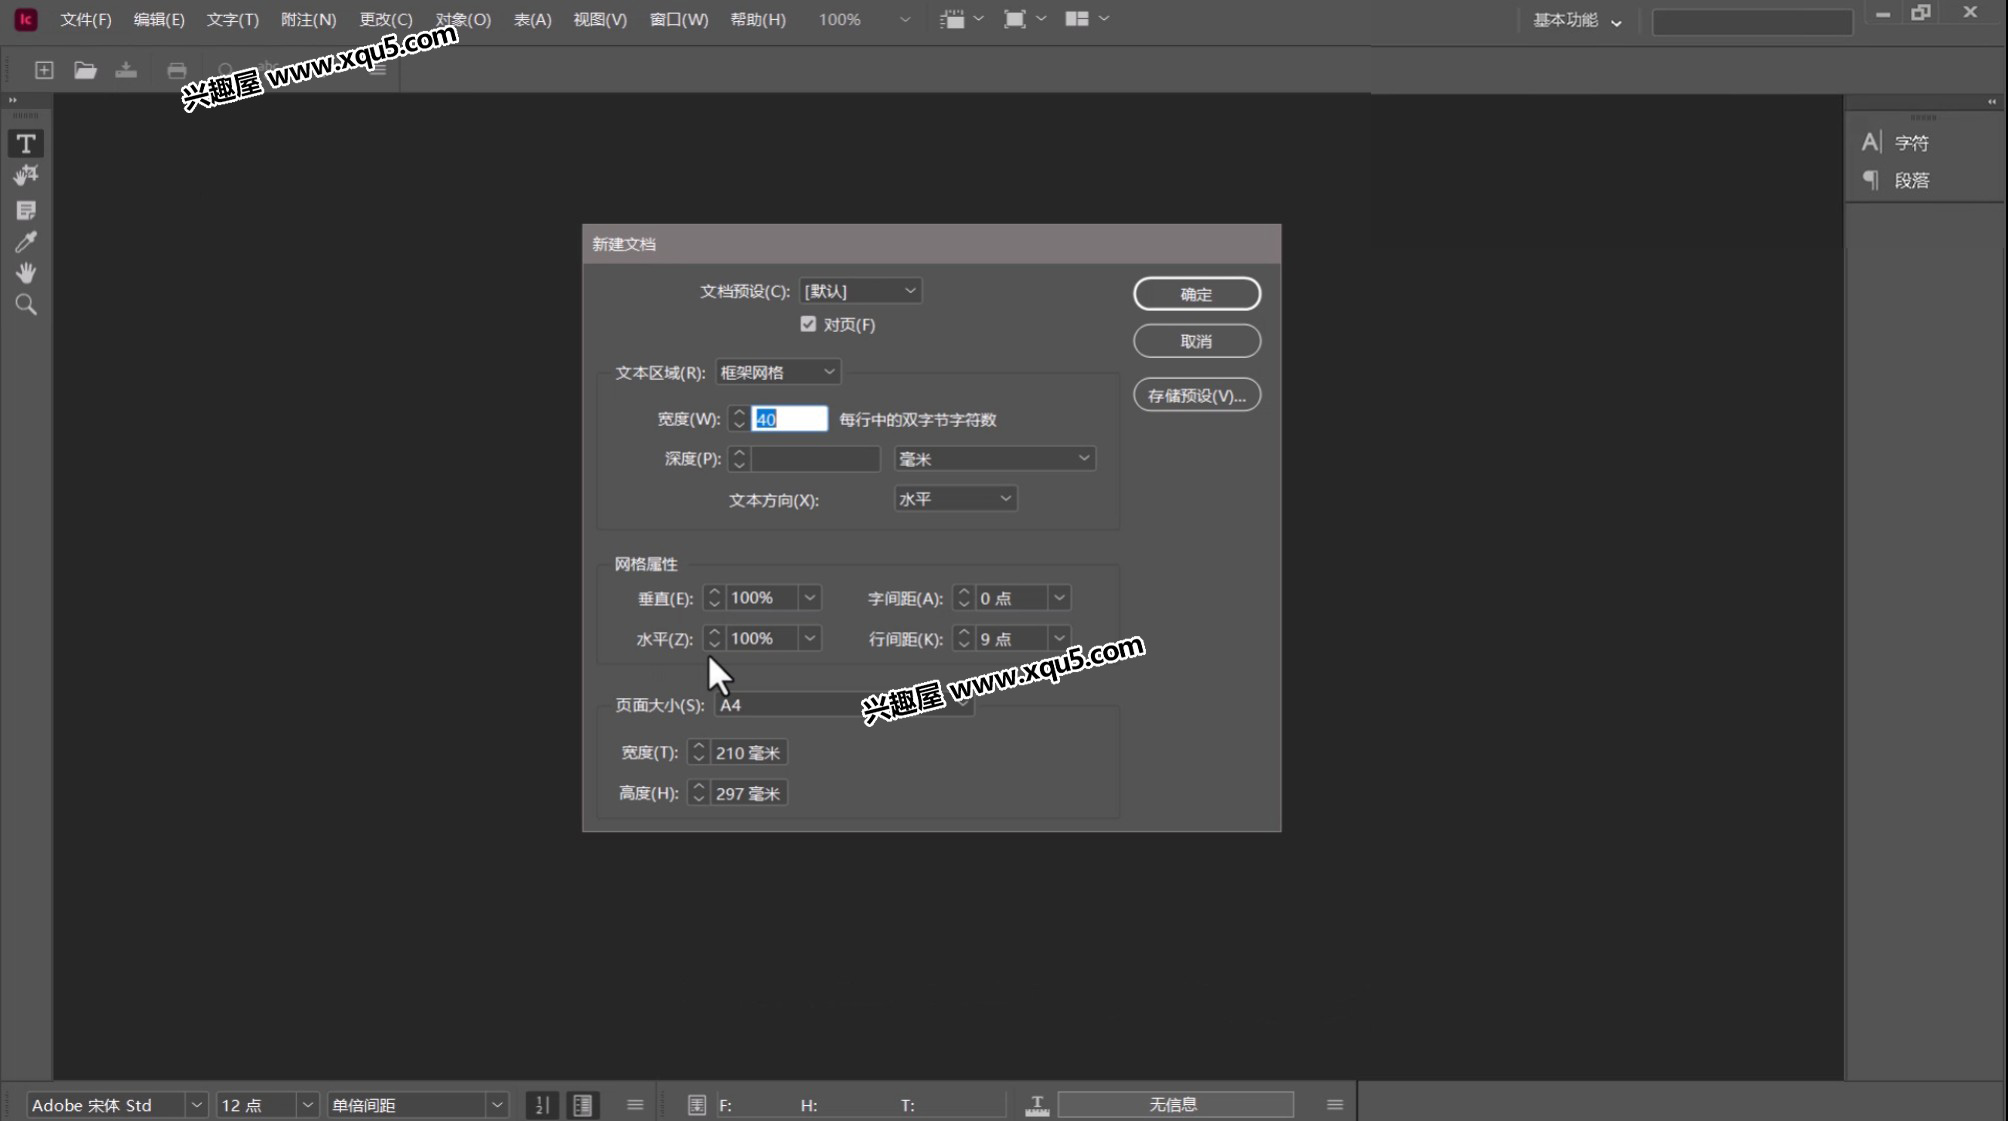Click the view options icon in top bar
The height and width of the screenshot is (1121, 2008).
952,19
